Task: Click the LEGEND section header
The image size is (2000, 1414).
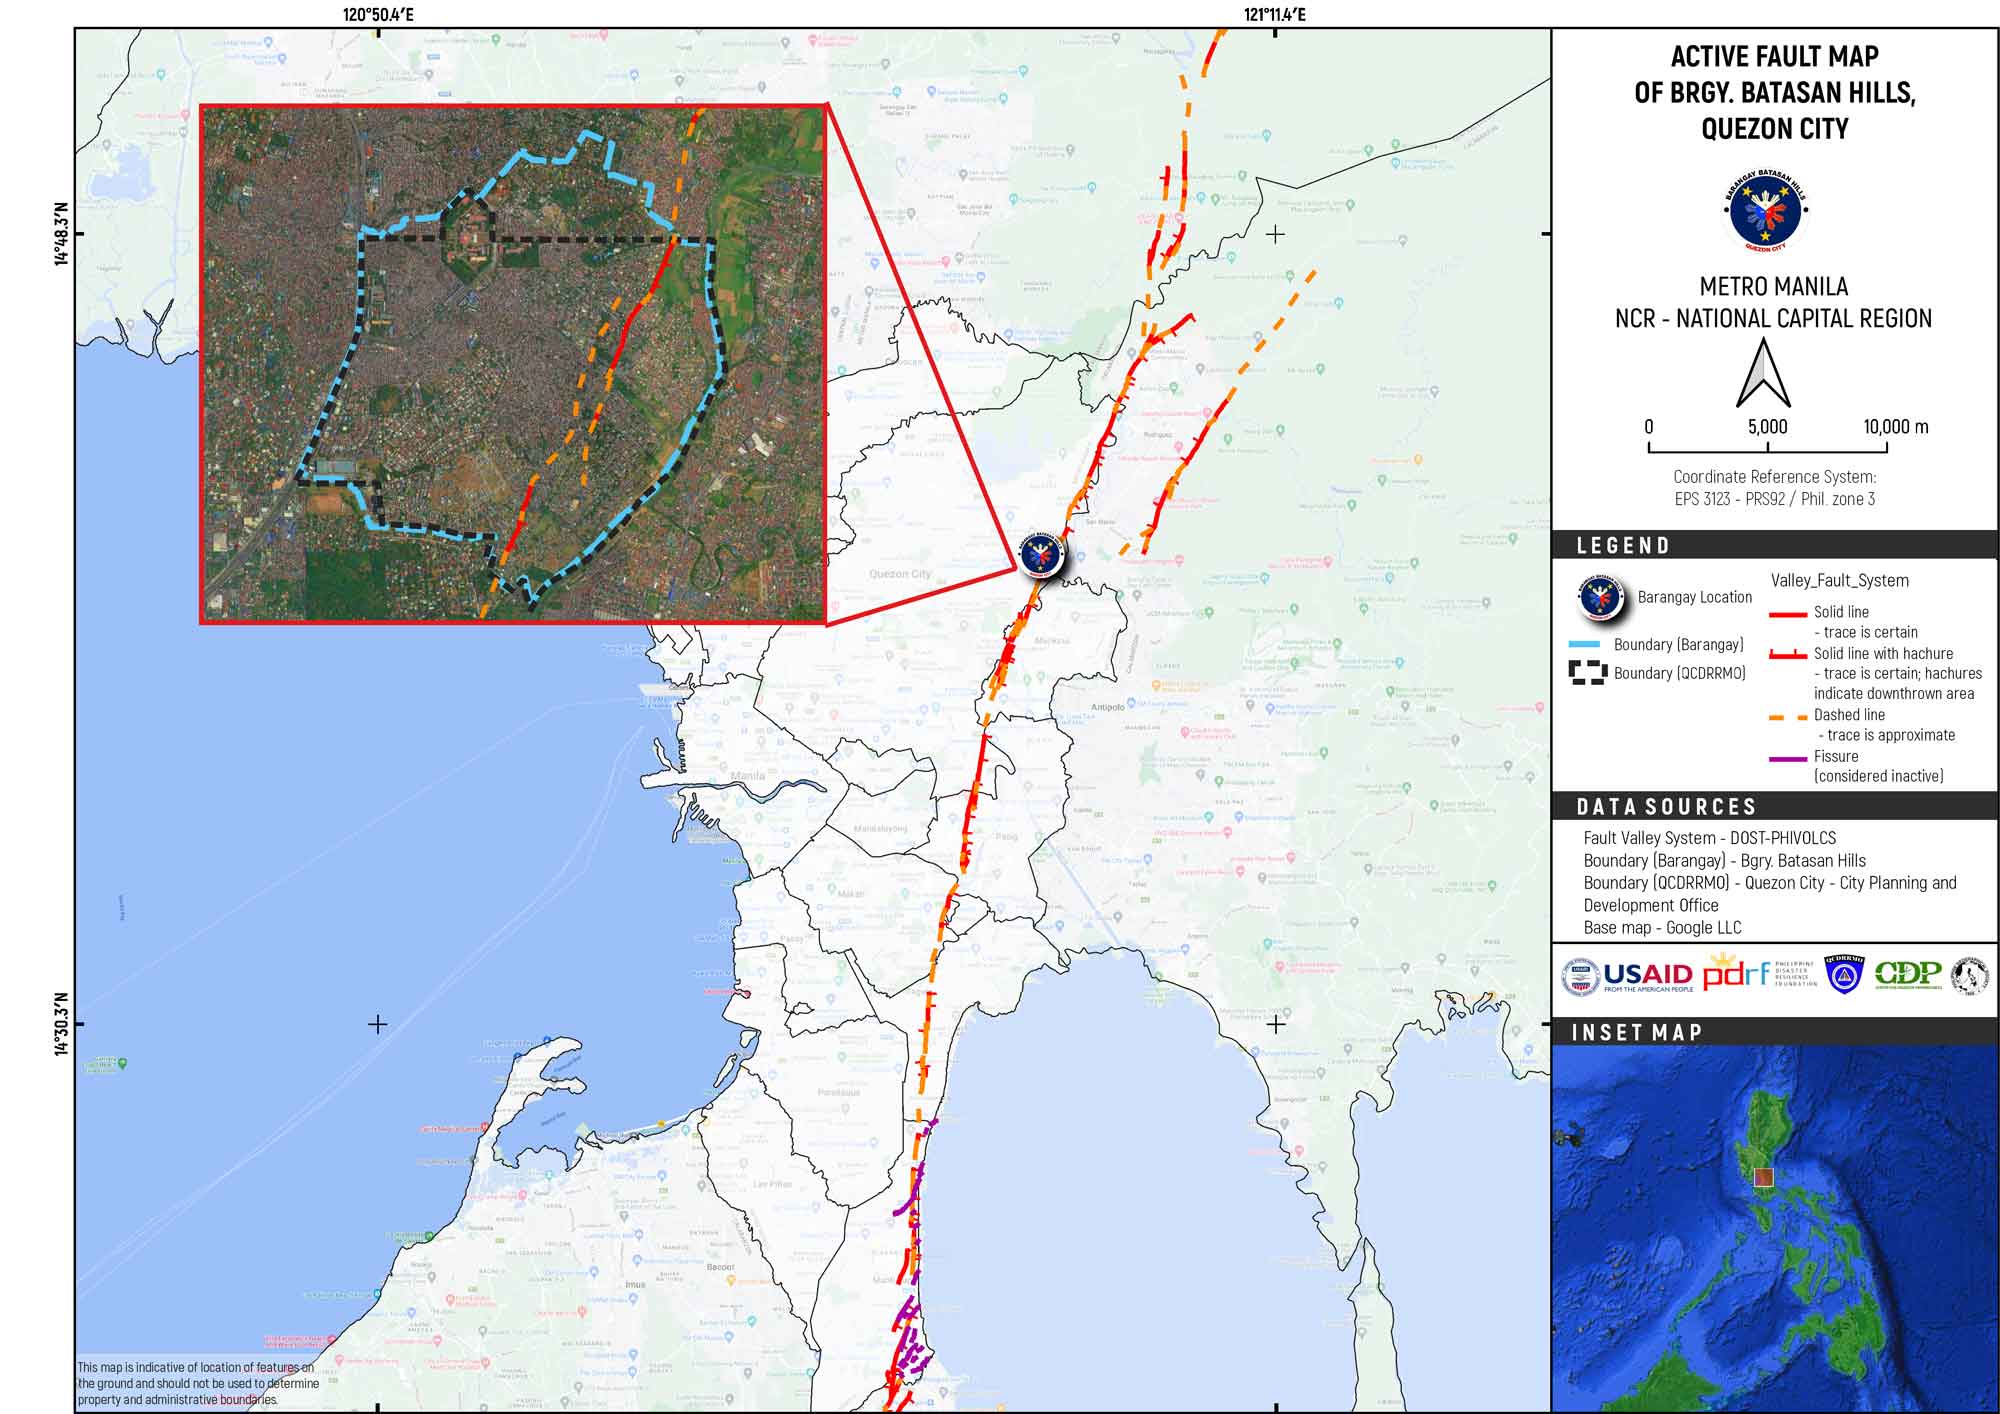Action: pyautogui.click(x=1623, y=545)
